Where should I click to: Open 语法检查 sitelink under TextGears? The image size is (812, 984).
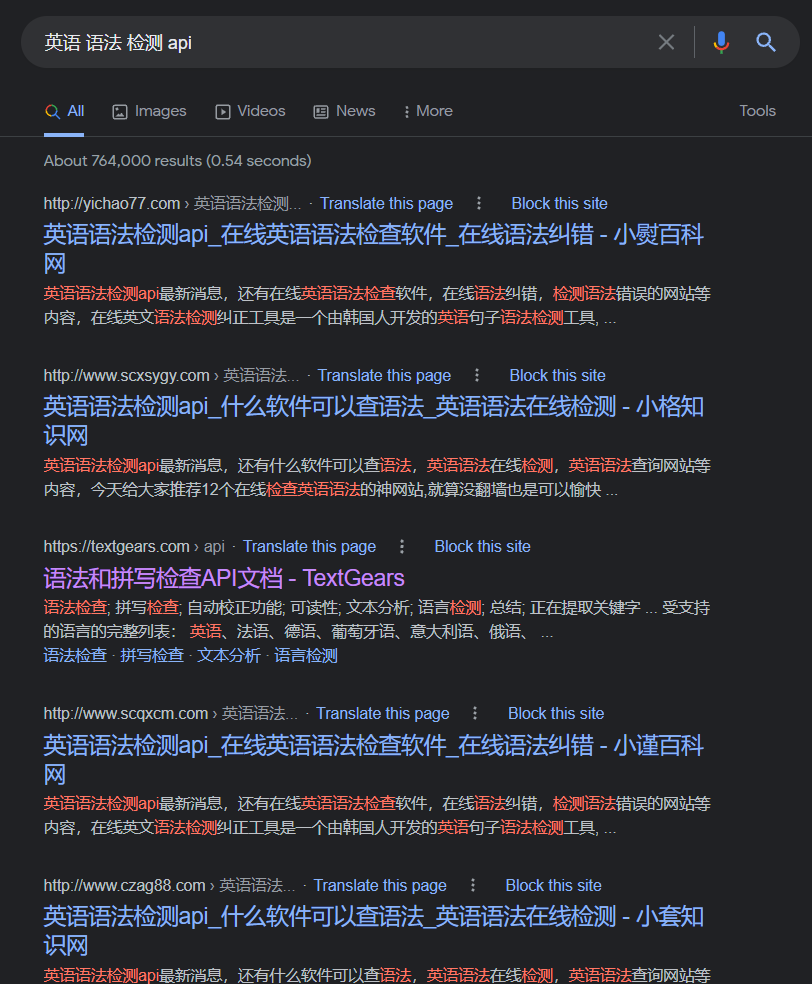75,656
